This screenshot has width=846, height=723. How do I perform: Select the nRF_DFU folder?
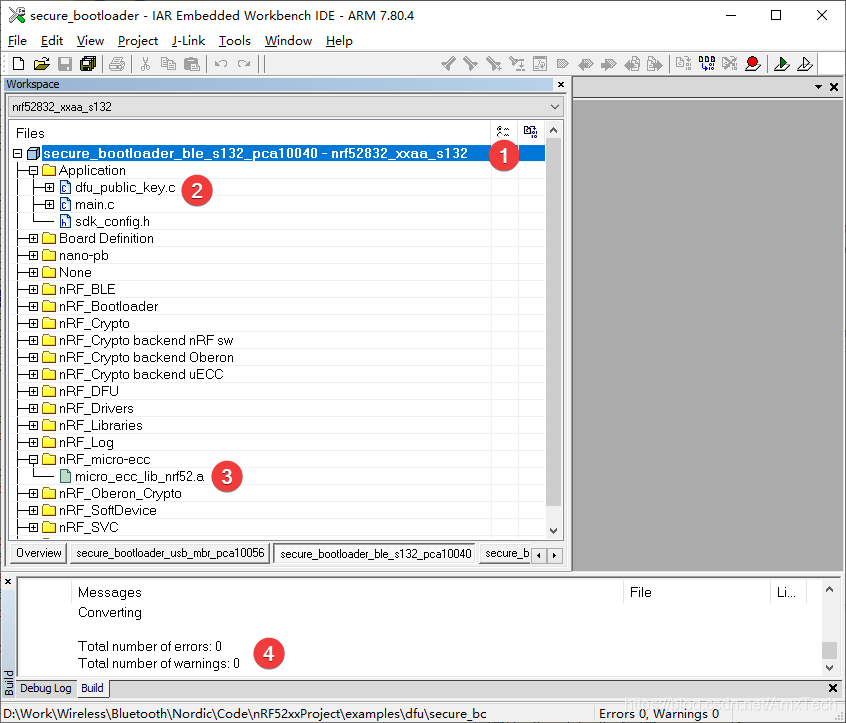pyautogui.click(x=88, y=391)
